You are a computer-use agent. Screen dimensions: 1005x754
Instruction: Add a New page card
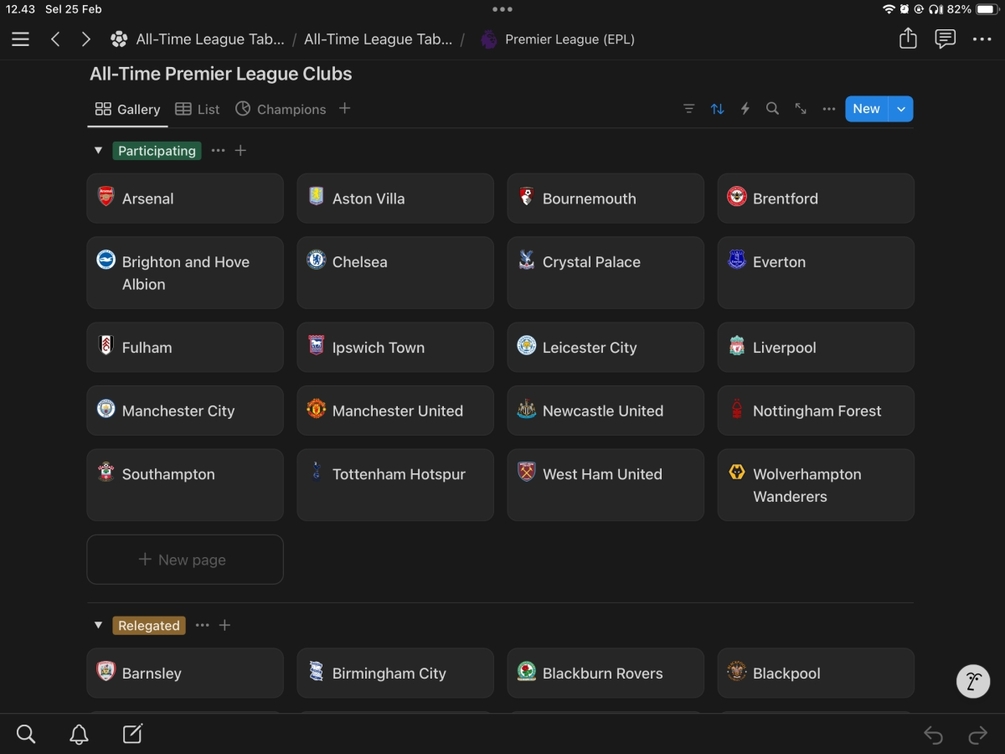click(185, 560)
